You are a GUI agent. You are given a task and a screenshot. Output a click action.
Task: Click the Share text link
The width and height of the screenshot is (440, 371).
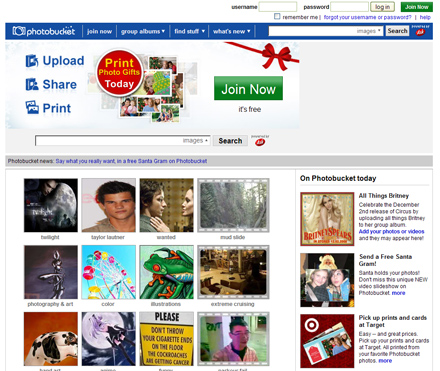[60, 84]
